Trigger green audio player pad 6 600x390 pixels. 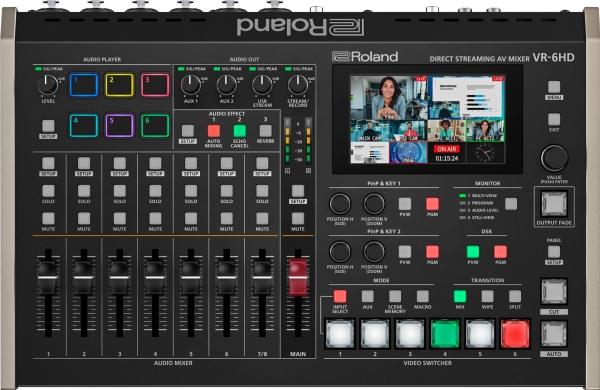(x=155, y=126)
